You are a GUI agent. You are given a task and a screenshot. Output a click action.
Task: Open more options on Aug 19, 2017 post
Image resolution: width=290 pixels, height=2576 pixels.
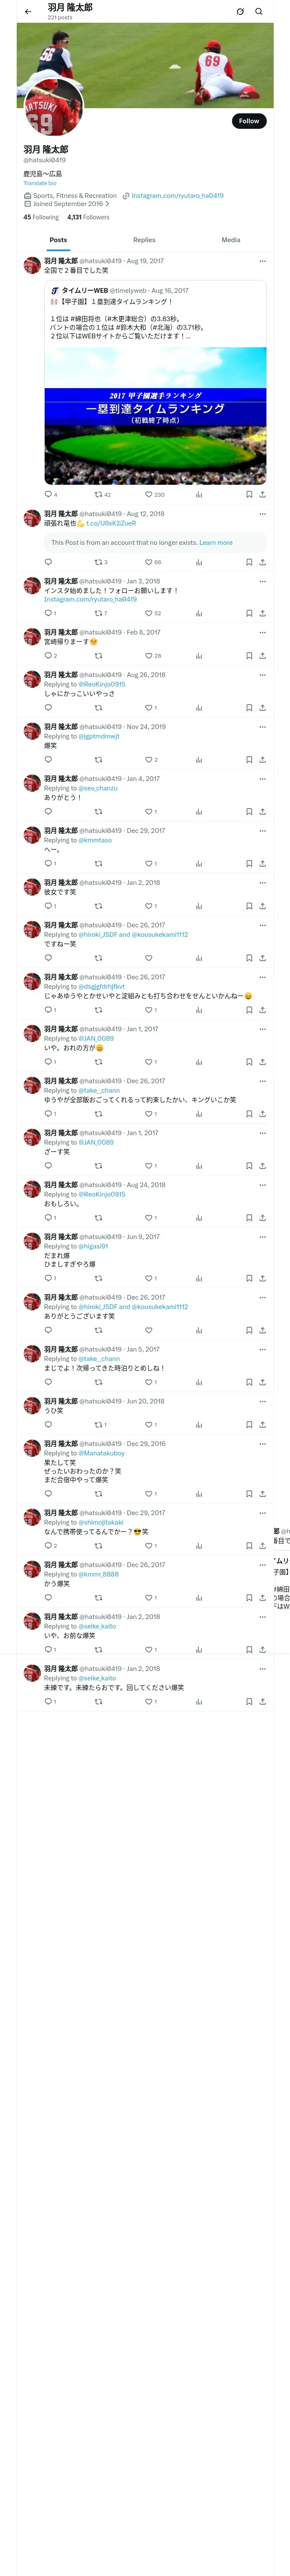coord(263,261)
